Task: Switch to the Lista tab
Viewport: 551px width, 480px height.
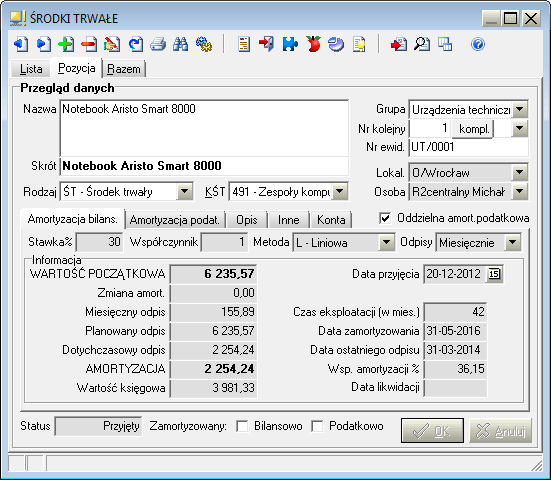Action: coord(31,69)
